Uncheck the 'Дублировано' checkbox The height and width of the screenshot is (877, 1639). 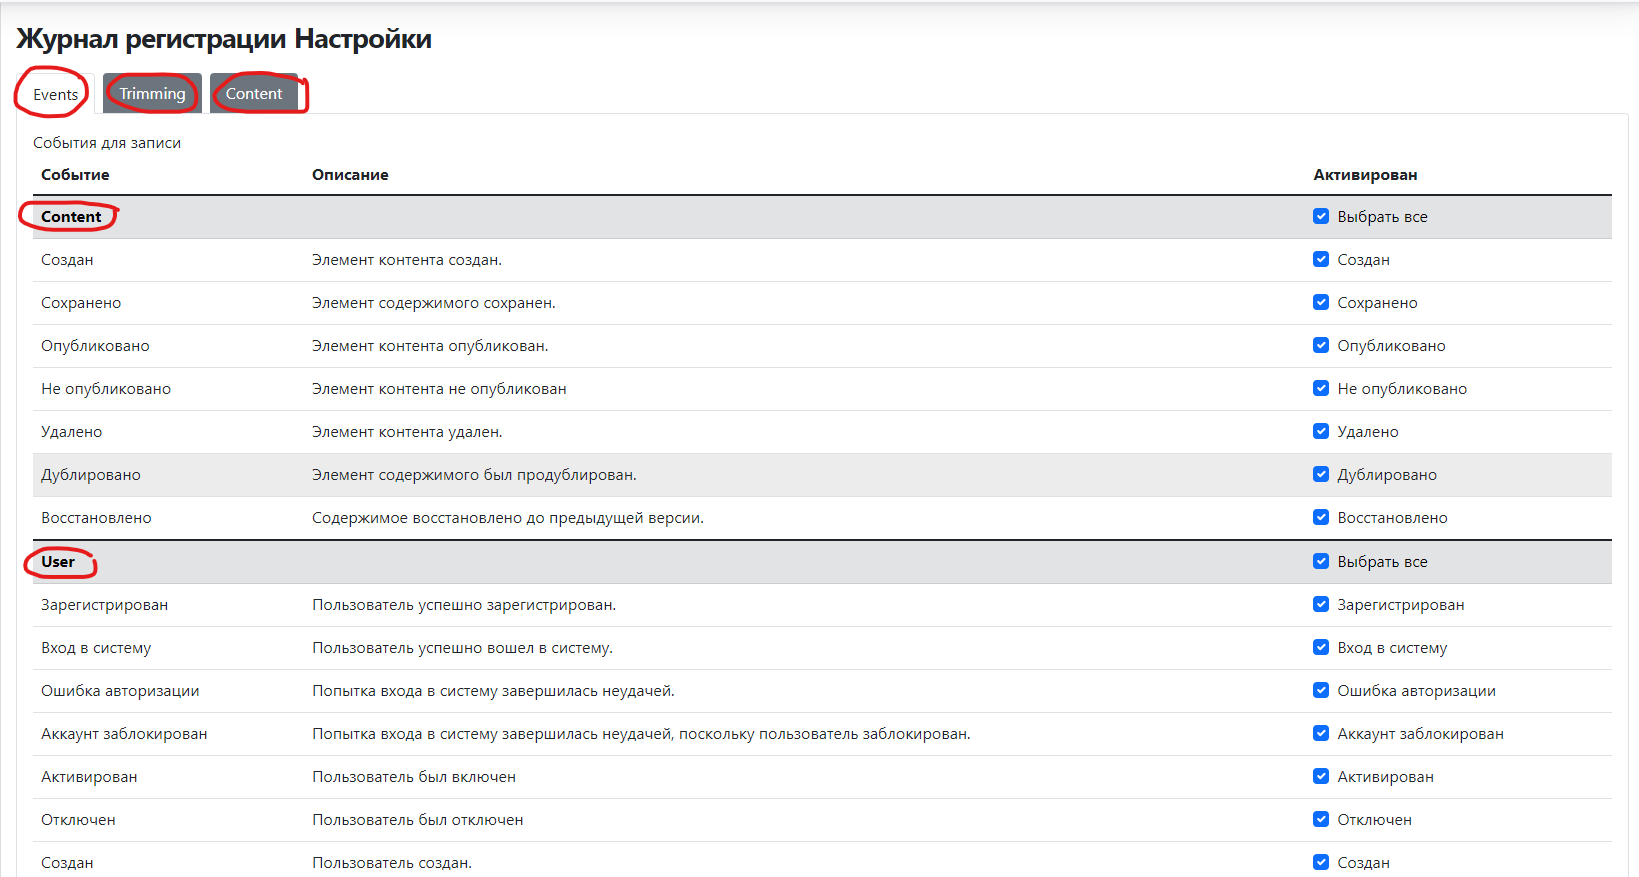tap(1321, 475)
